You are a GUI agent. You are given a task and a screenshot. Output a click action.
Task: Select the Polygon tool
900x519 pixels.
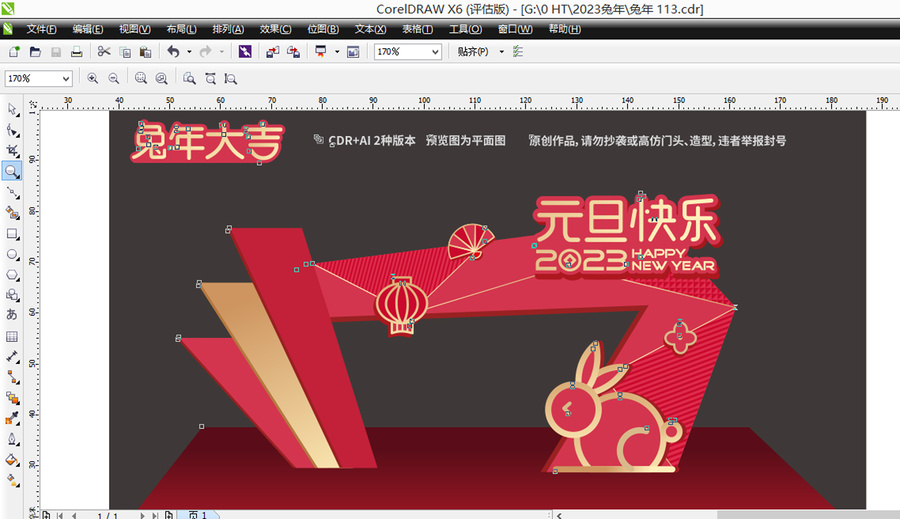pos(12,275)
